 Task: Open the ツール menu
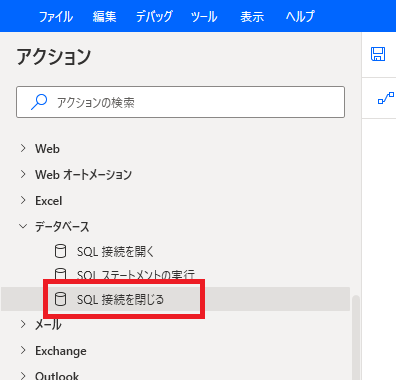click(204, 16)
